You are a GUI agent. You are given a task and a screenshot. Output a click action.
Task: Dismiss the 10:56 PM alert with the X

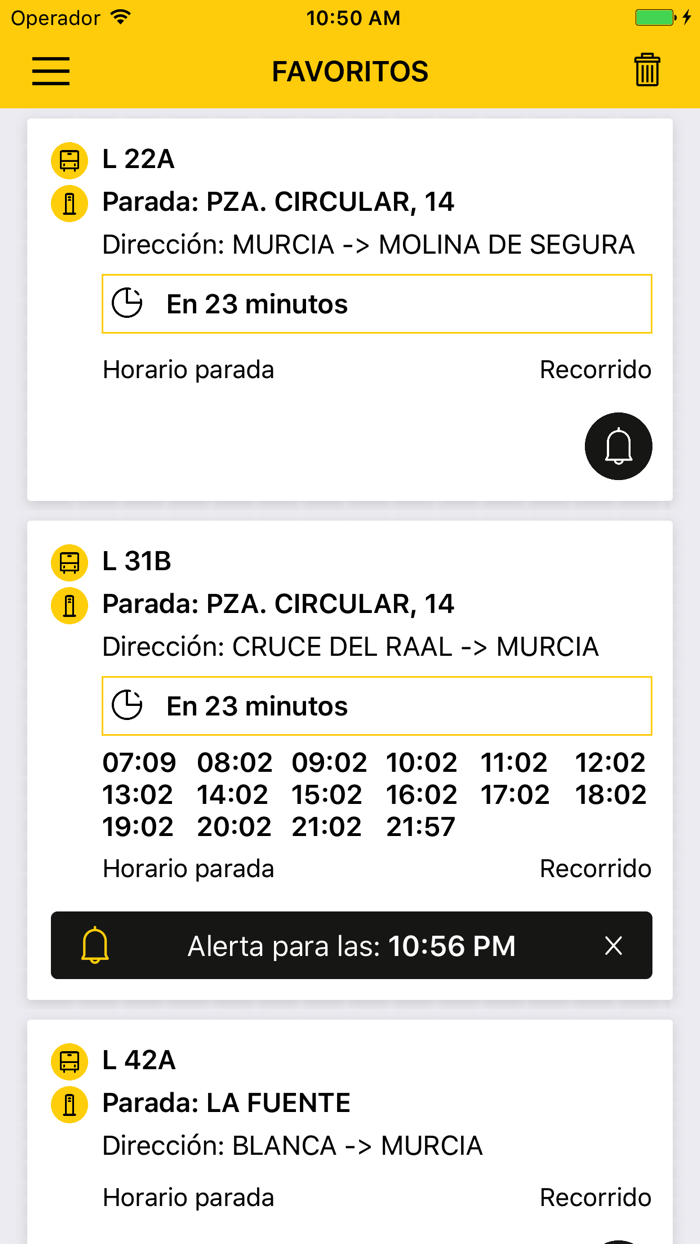click(614, 944)
